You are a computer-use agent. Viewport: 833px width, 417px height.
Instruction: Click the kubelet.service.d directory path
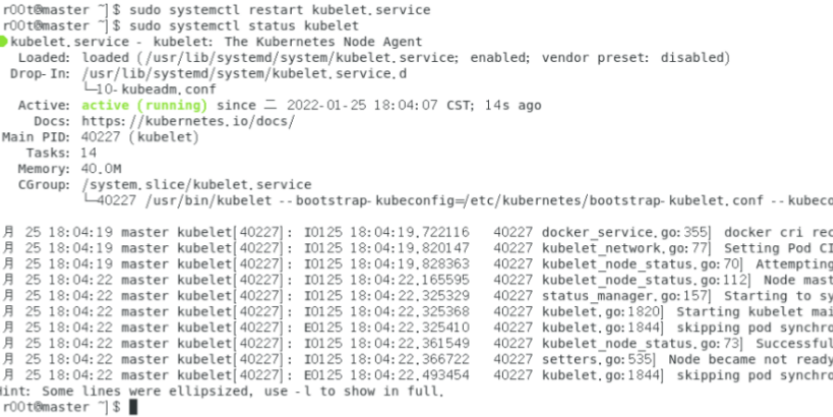click(244, 74)
